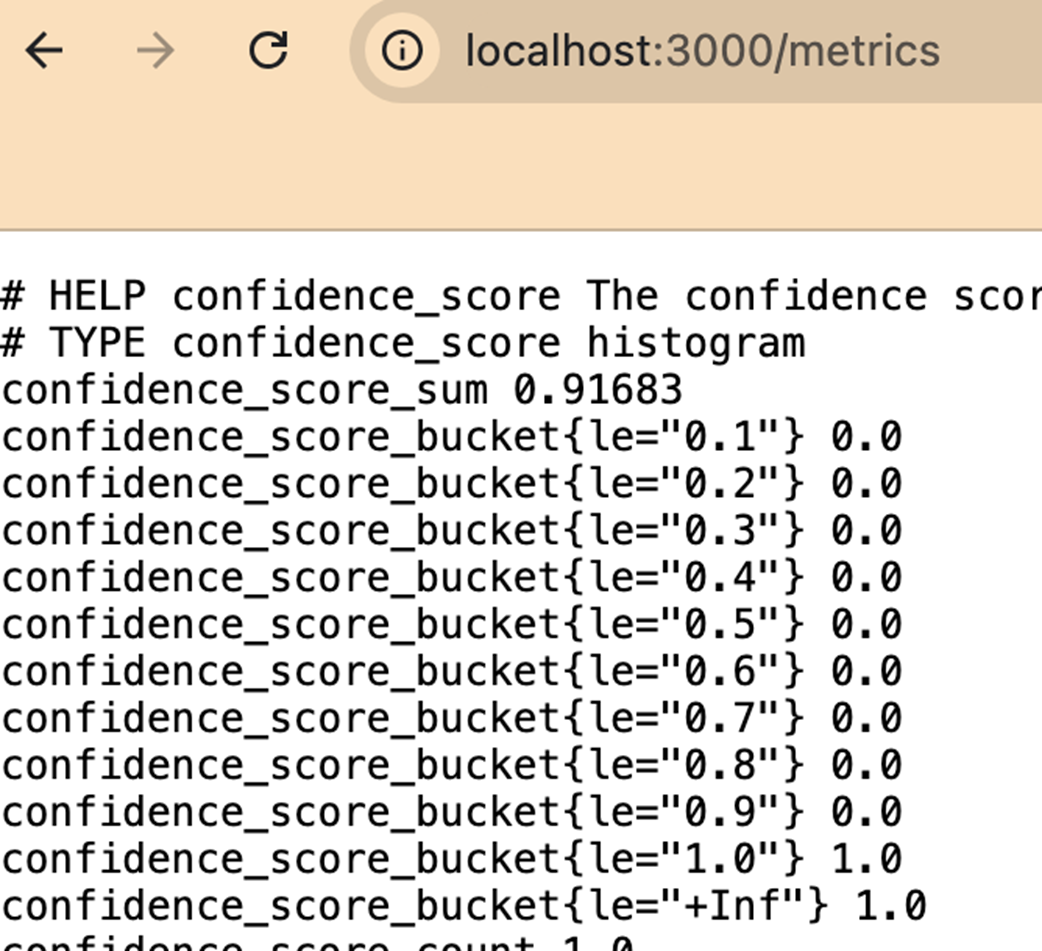The image size is (1042, 951).
Task: Click the bucket line with le="0.9"
Action: tap(451, 812)
